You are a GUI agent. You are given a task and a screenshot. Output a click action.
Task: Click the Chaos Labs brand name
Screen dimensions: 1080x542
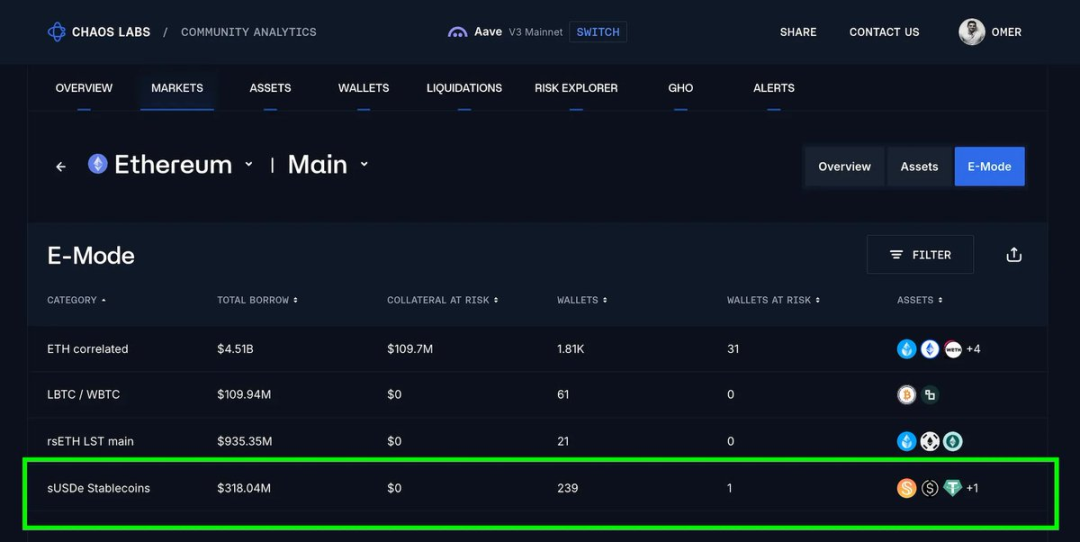[x=111, y=32]
